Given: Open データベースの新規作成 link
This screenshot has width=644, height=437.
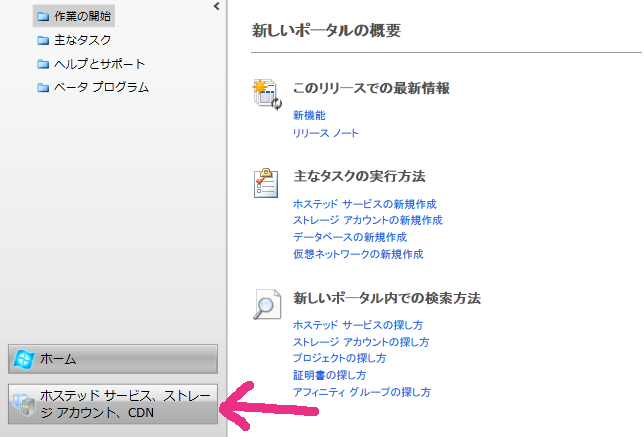Looking at the screenshot, I should [350, 237].
